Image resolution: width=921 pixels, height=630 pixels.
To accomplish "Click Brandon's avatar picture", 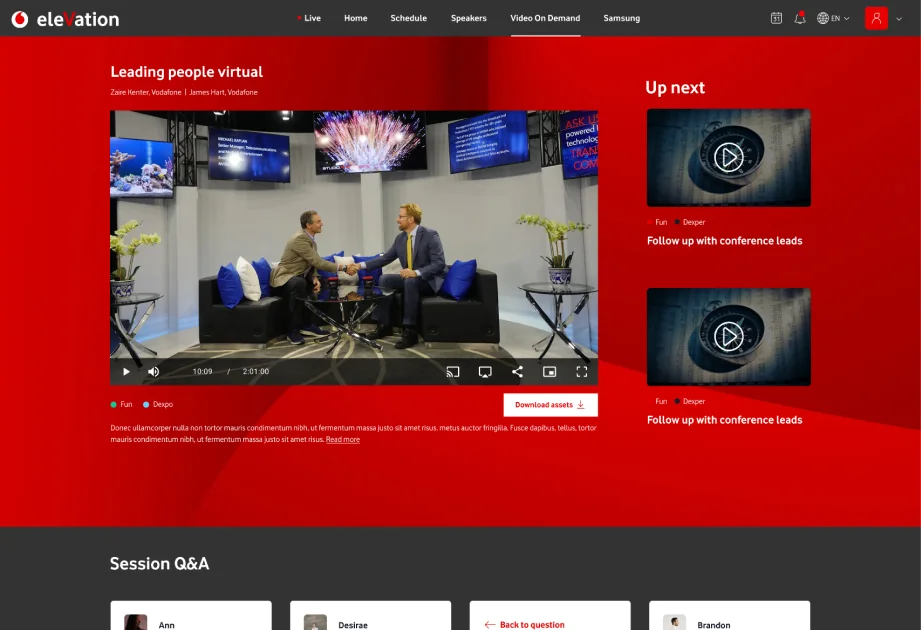I will click(x=674, y=622).
